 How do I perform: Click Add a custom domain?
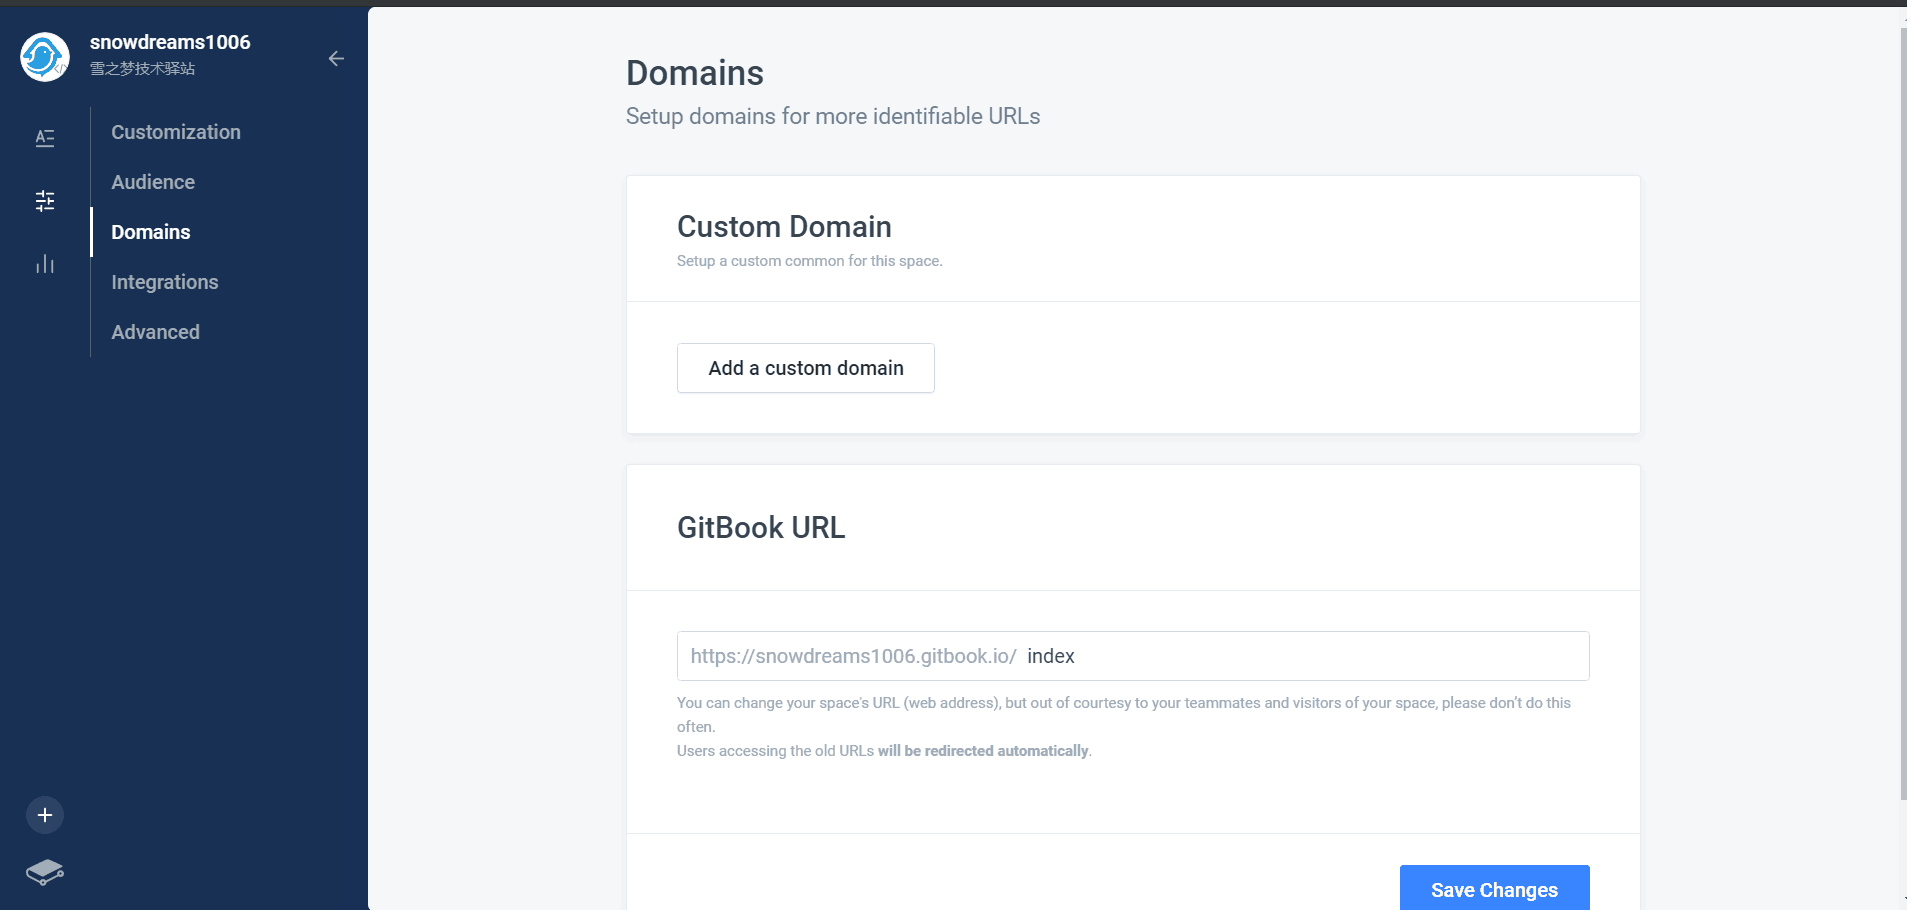coord(805,367)
